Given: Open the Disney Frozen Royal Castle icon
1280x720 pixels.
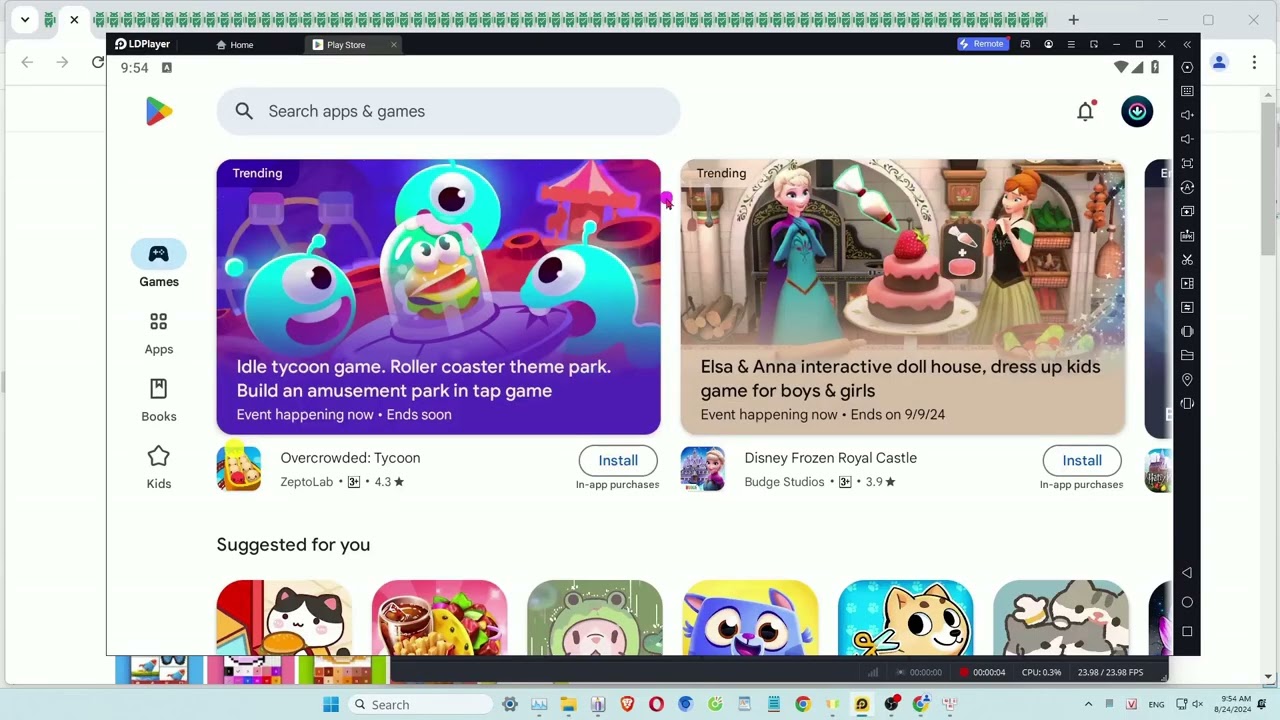Looking at the screenshot, I should click(703, 469).
